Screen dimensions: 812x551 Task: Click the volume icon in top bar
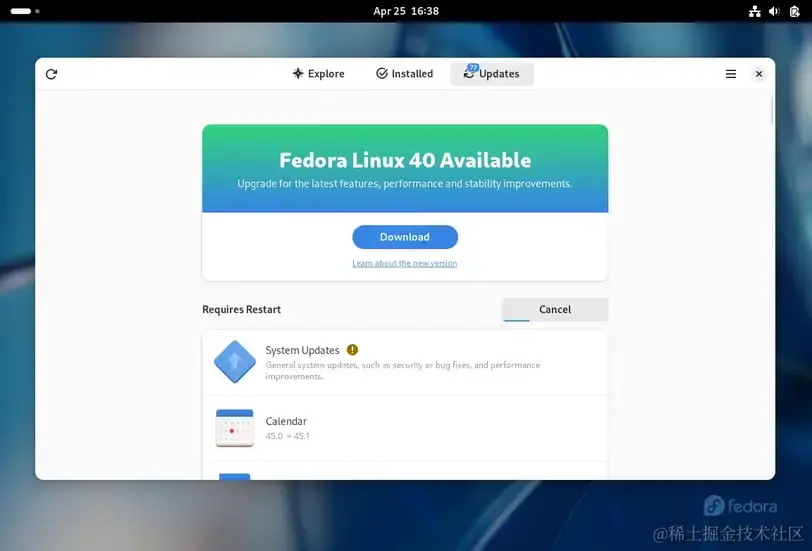point(774,11)
